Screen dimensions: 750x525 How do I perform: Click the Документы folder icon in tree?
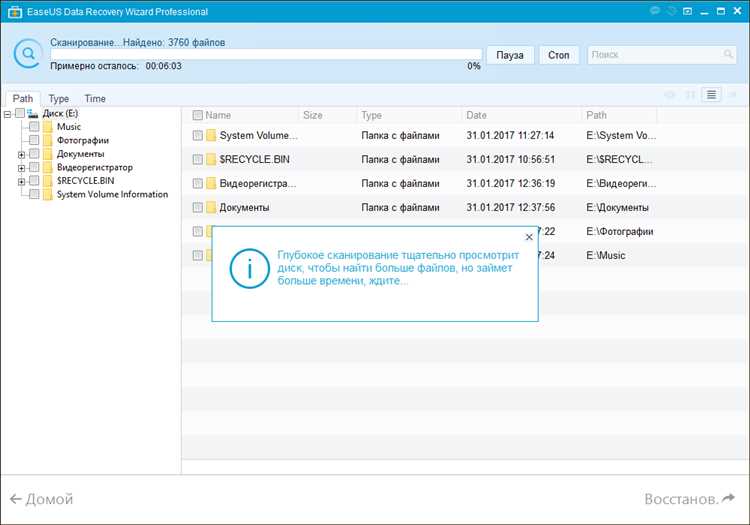(47, 153)
